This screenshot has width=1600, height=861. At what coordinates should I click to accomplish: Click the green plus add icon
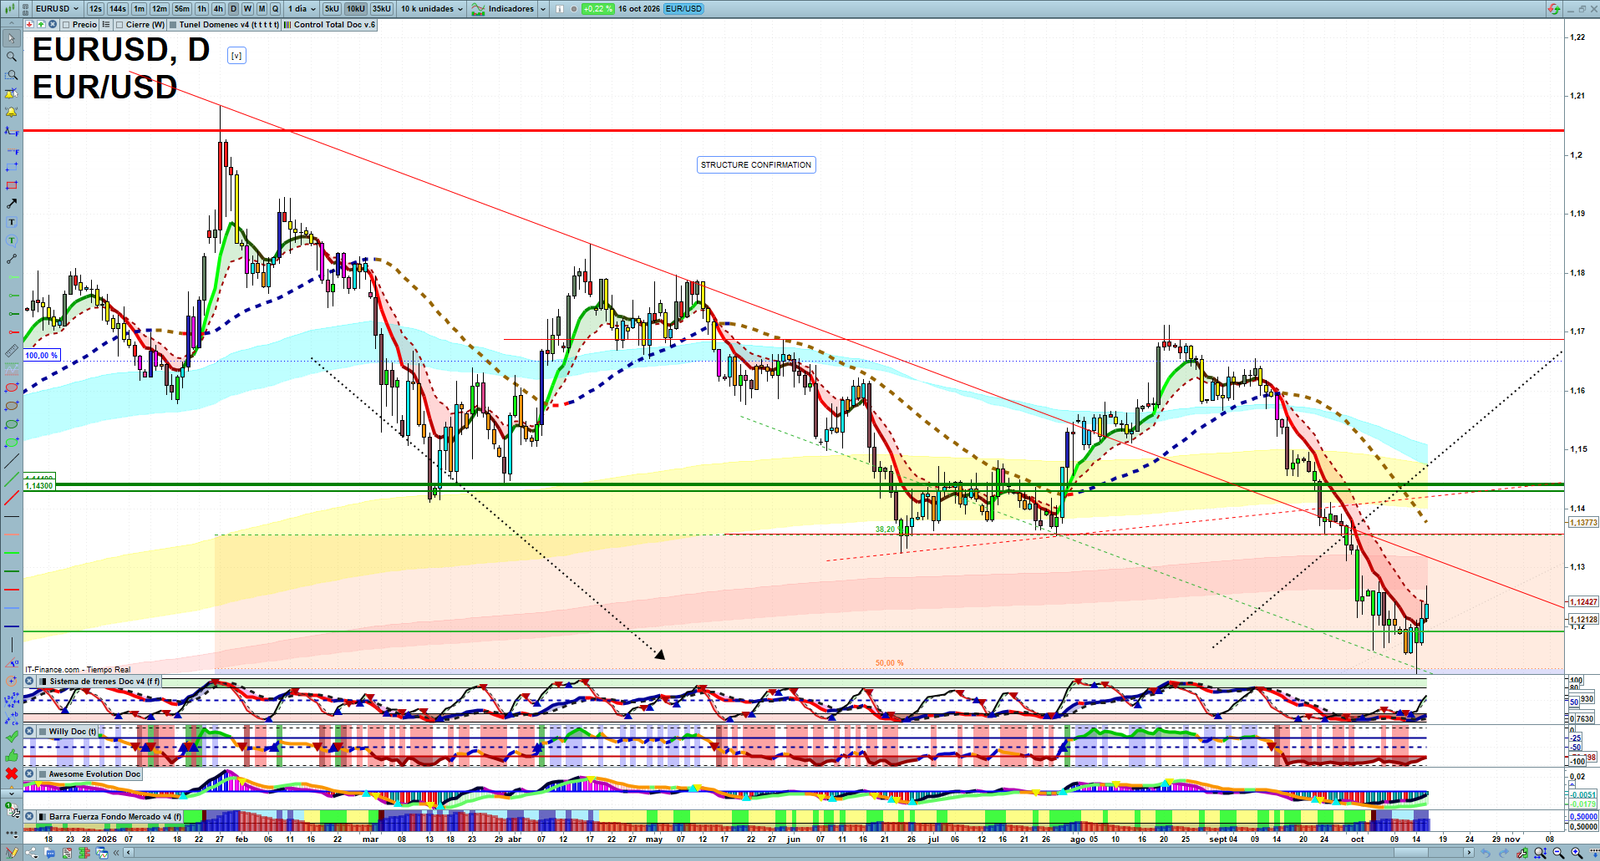tap(40, 25)
